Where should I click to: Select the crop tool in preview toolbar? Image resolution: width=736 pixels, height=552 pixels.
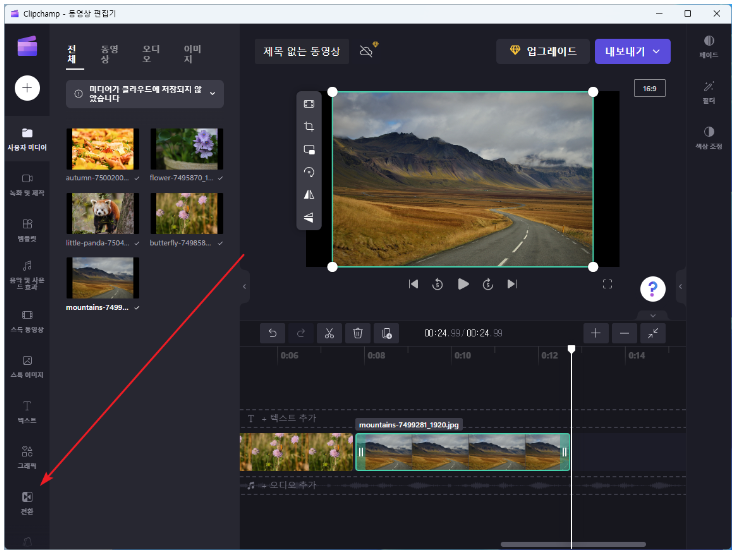click(309, 126)
